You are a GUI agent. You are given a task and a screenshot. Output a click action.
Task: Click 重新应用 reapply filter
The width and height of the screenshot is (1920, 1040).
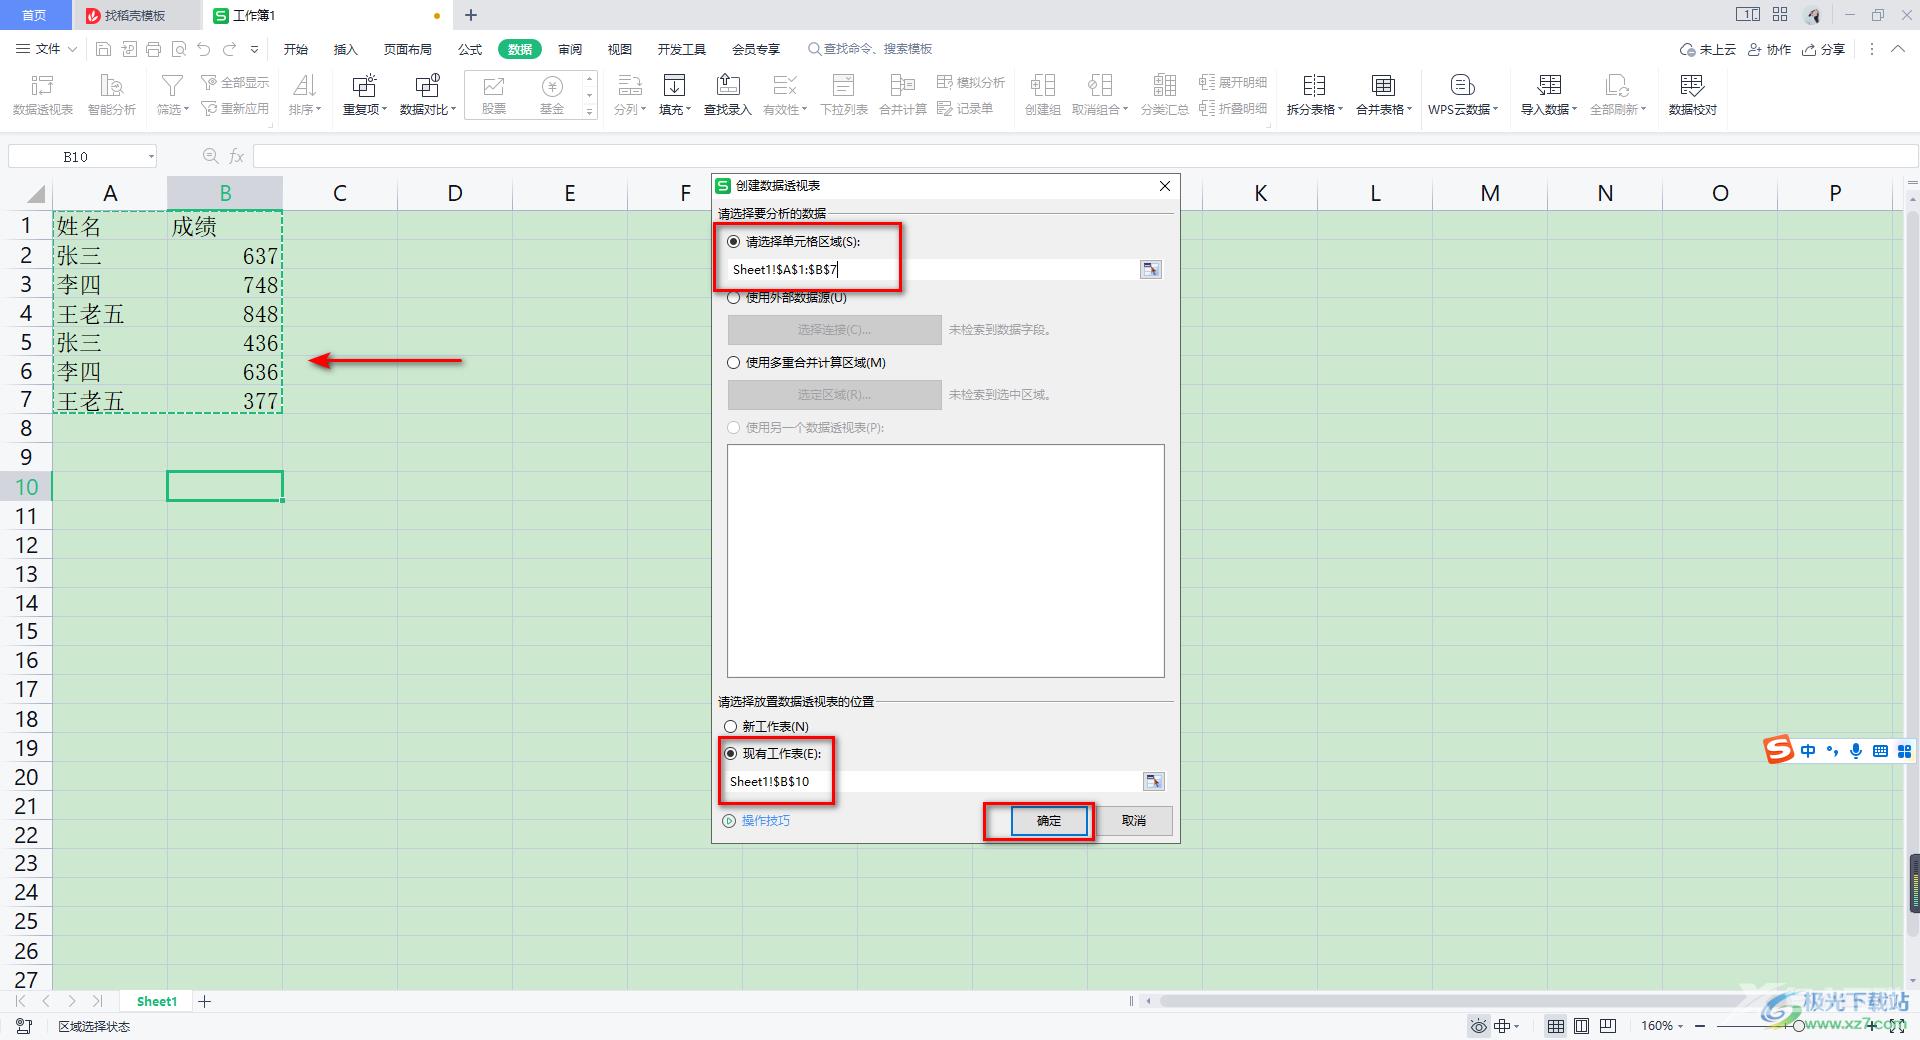pos(235,108)
